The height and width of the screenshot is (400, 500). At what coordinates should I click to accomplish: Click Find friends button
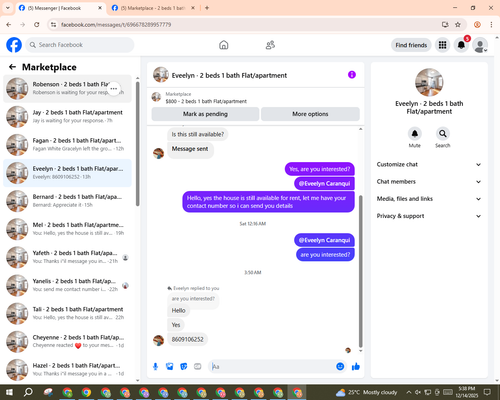tap(411, 45)
